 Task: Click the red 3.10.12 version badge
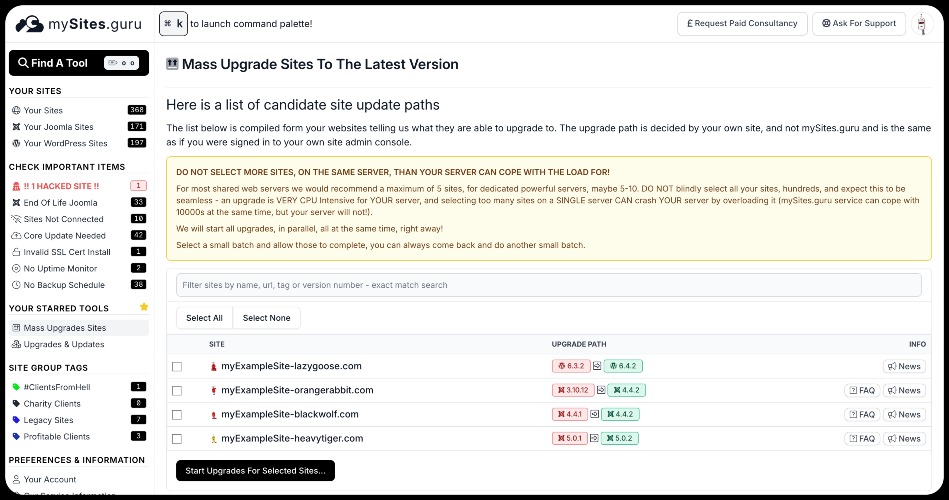tap(573, 390)
